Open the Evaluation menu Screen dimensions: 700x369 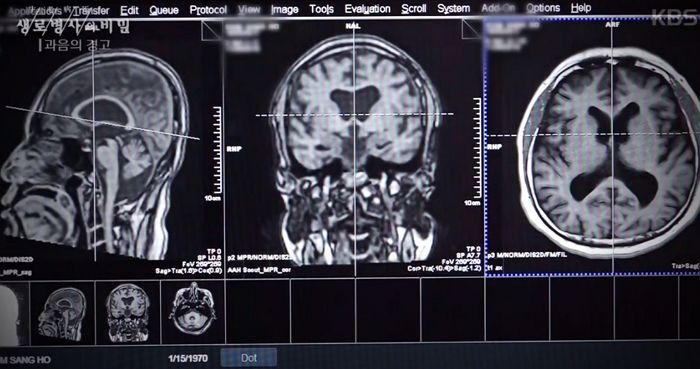pyautogui.click(x=367, y=9)
